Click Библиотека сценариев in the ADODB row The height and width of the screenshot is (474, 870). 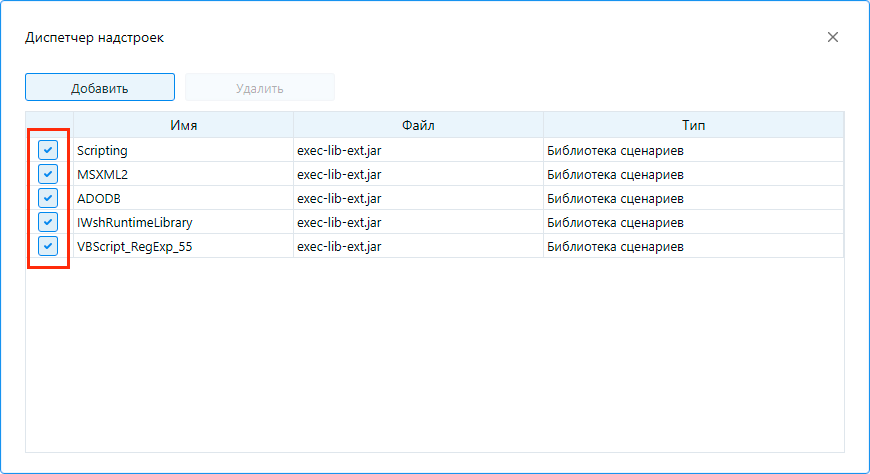click(615, 198)
